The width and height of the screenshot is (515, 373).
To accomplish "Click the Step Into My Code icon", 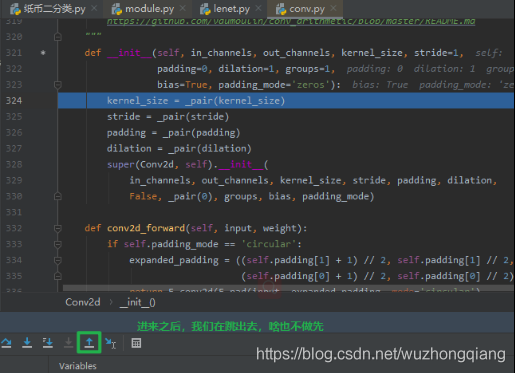I will tap(48, 343).
